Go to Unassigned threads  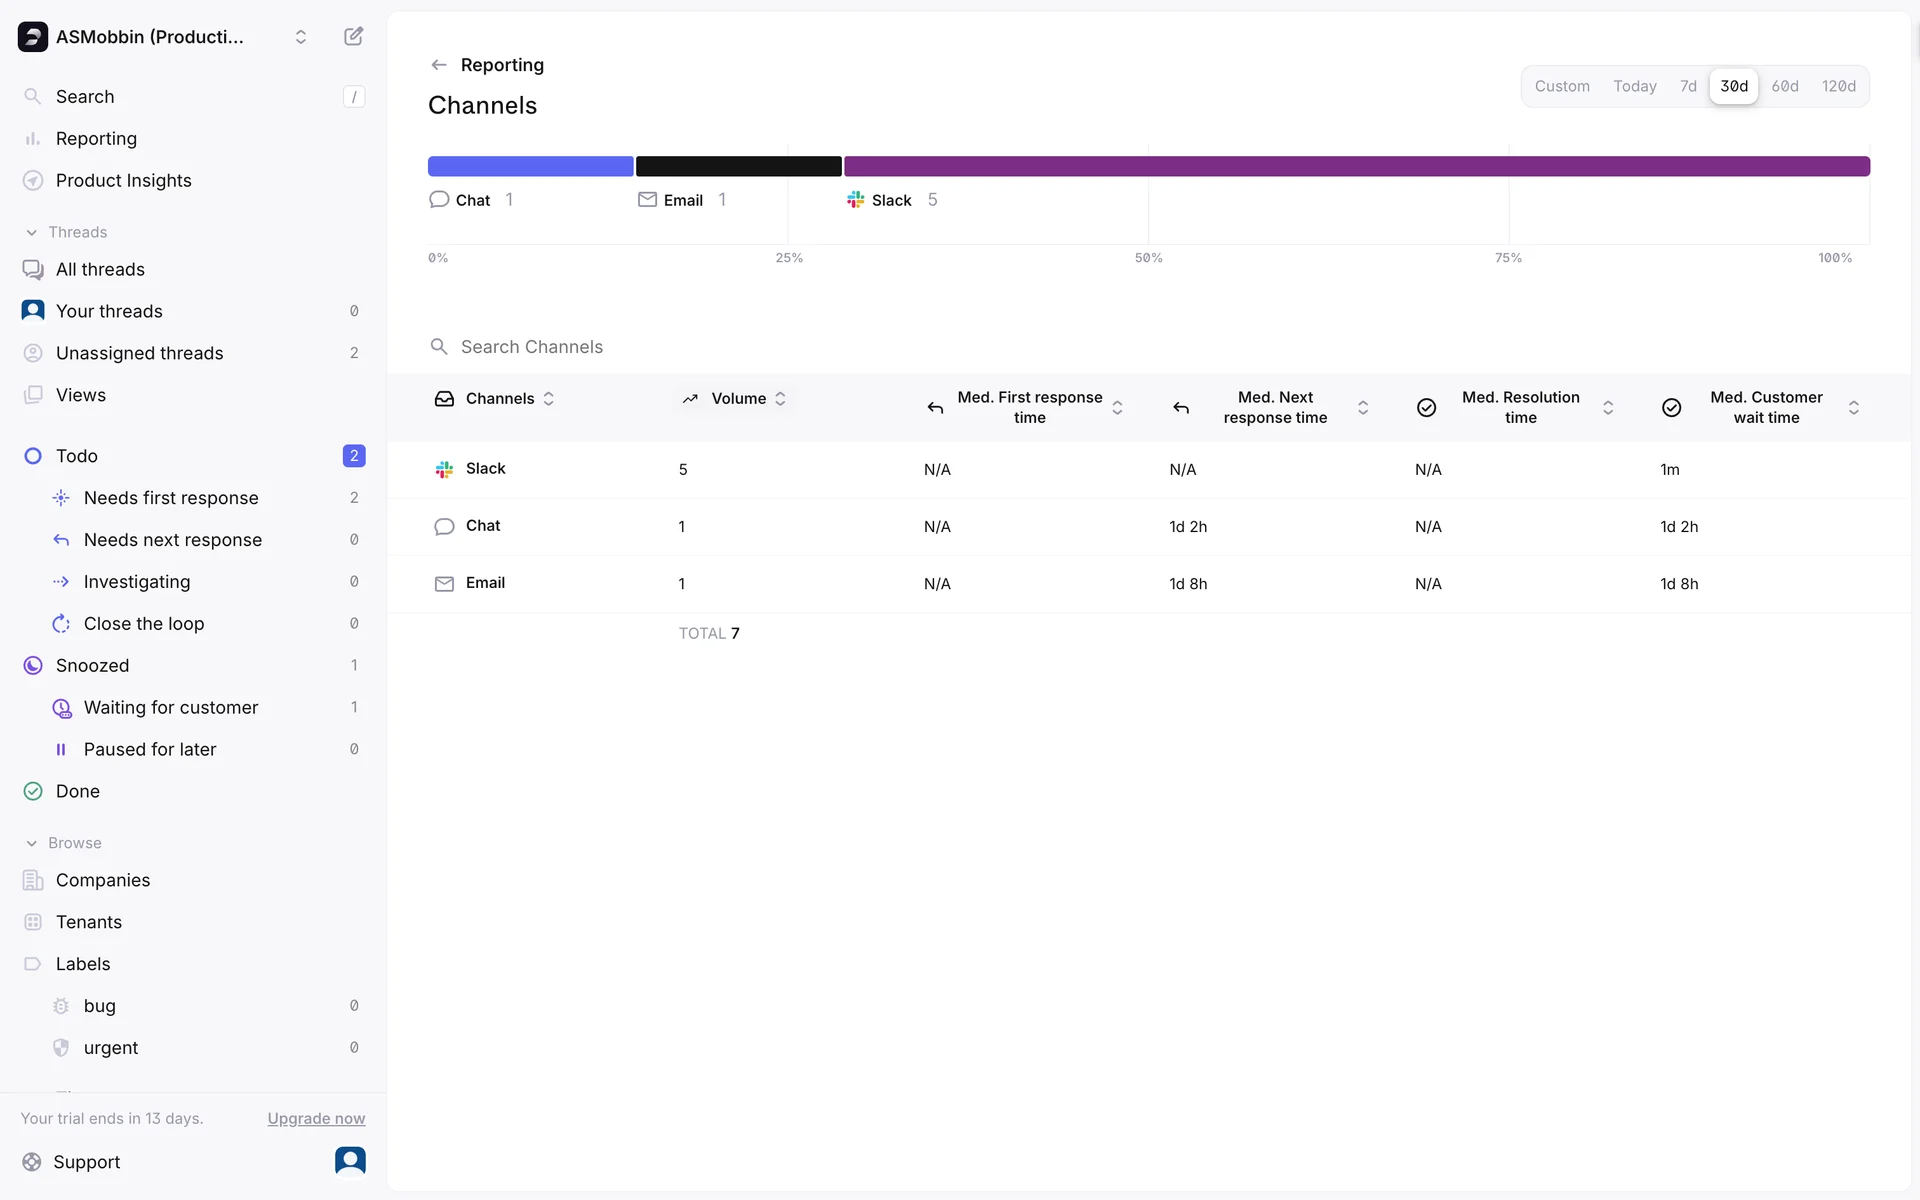[x=139, y=353]
